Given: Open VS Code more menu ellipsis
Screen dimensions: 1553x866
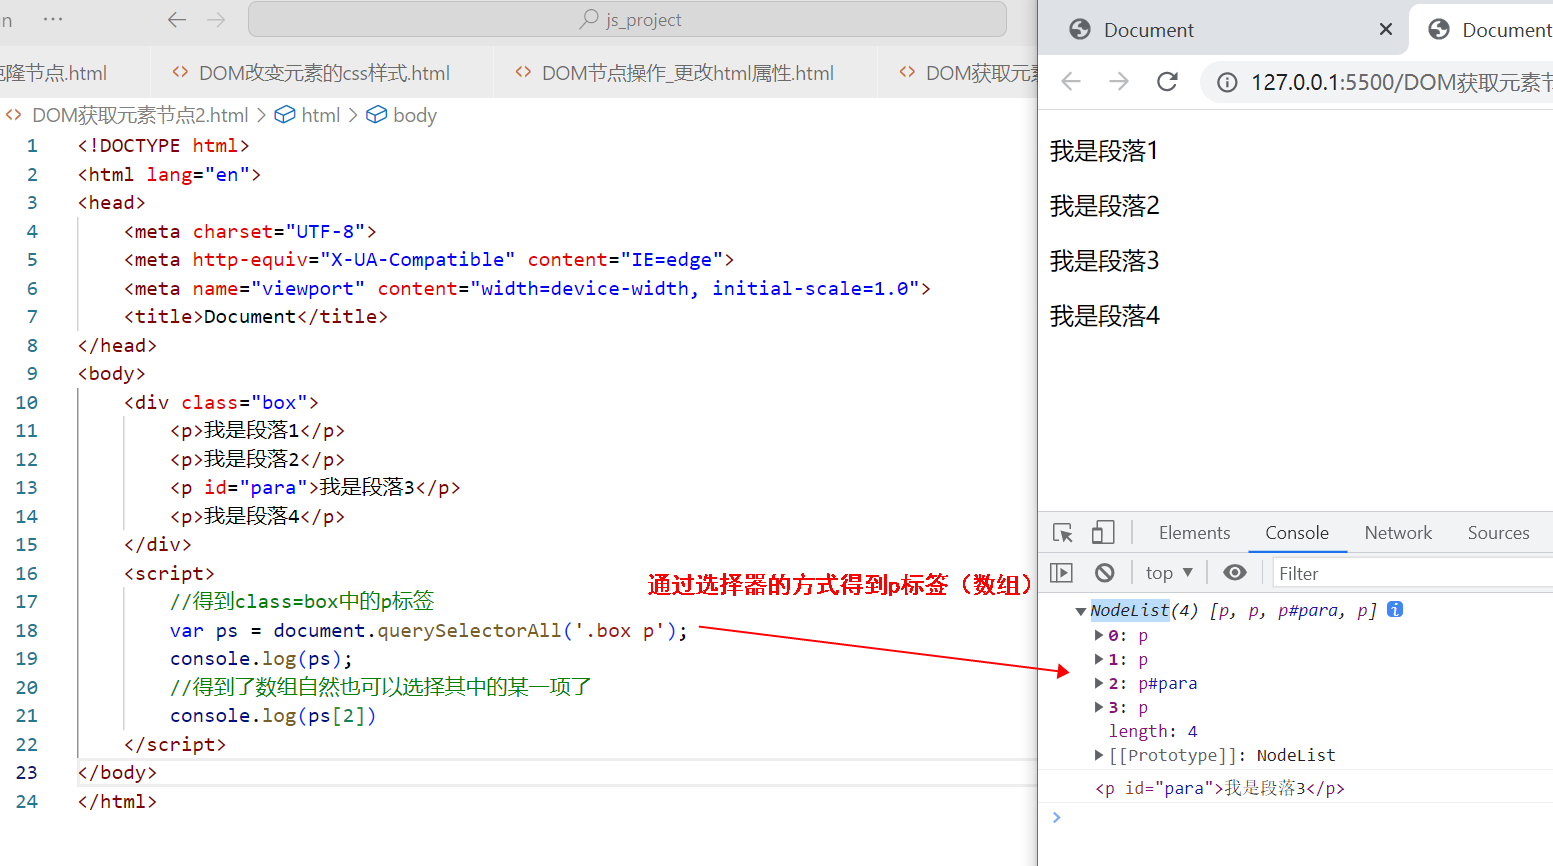Looking at the screenshot, I should [x=53, y=19].
